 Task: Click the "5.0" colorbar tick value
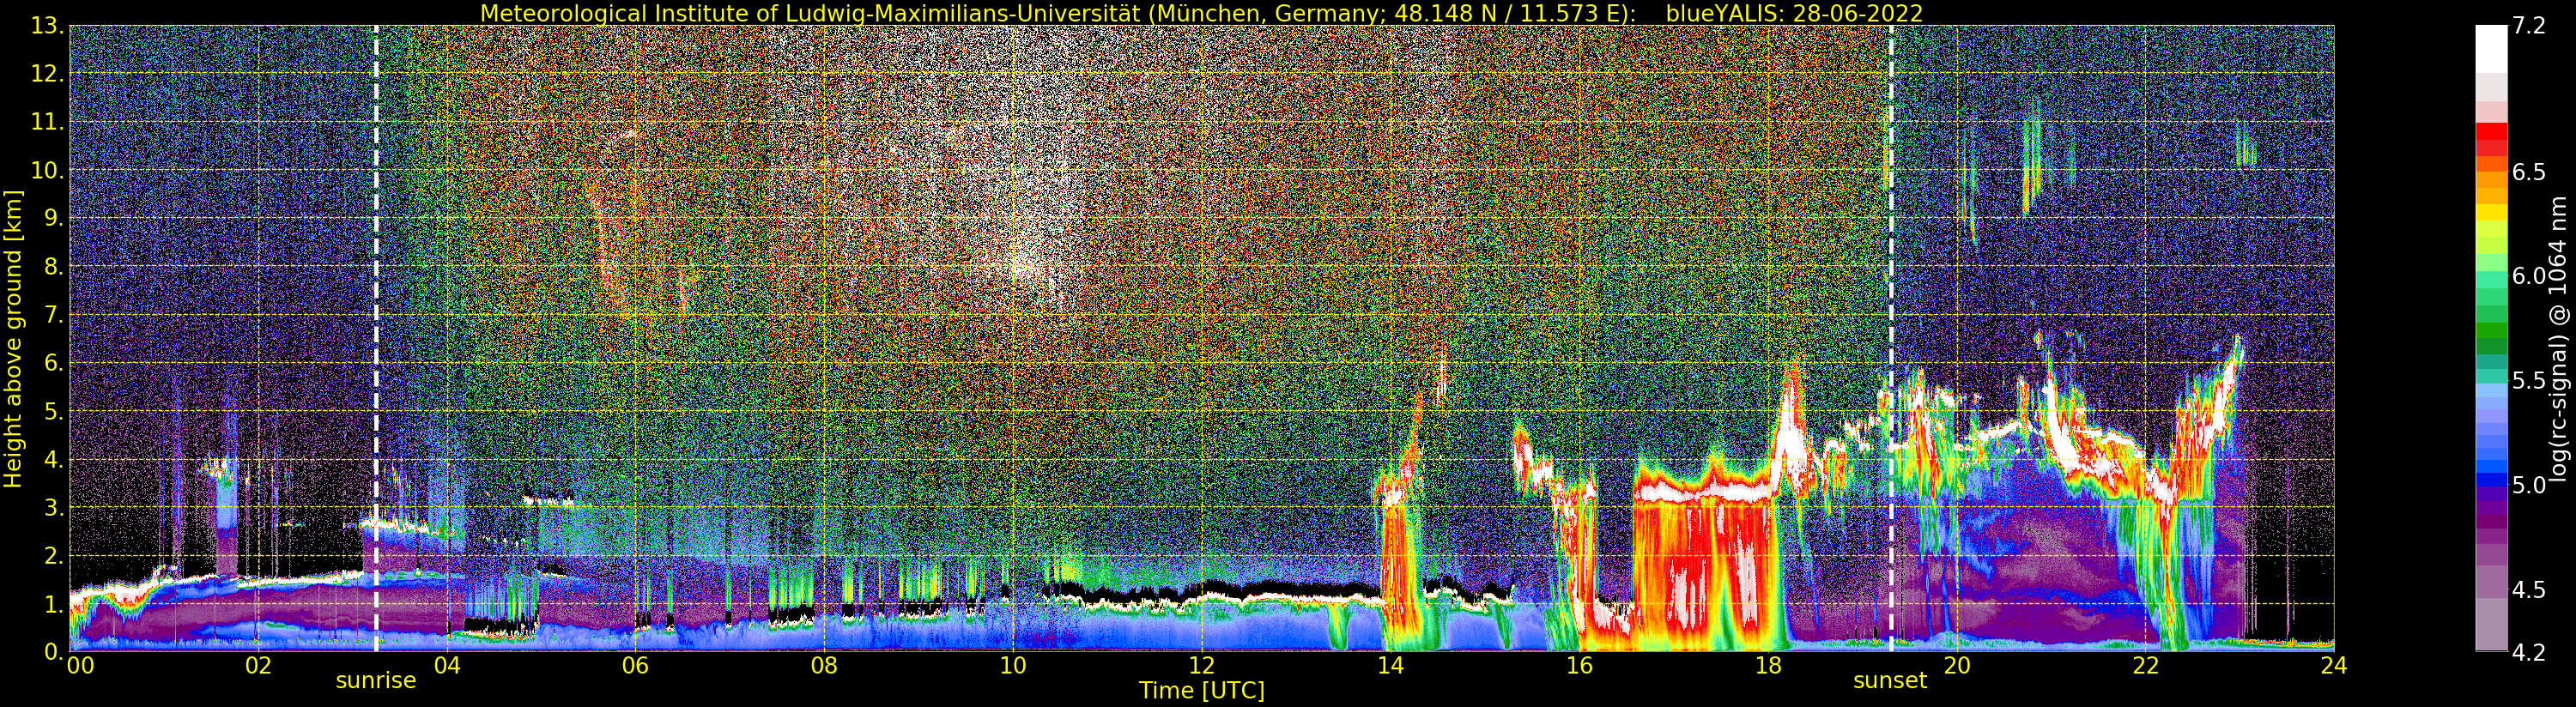pos(2528,485)
